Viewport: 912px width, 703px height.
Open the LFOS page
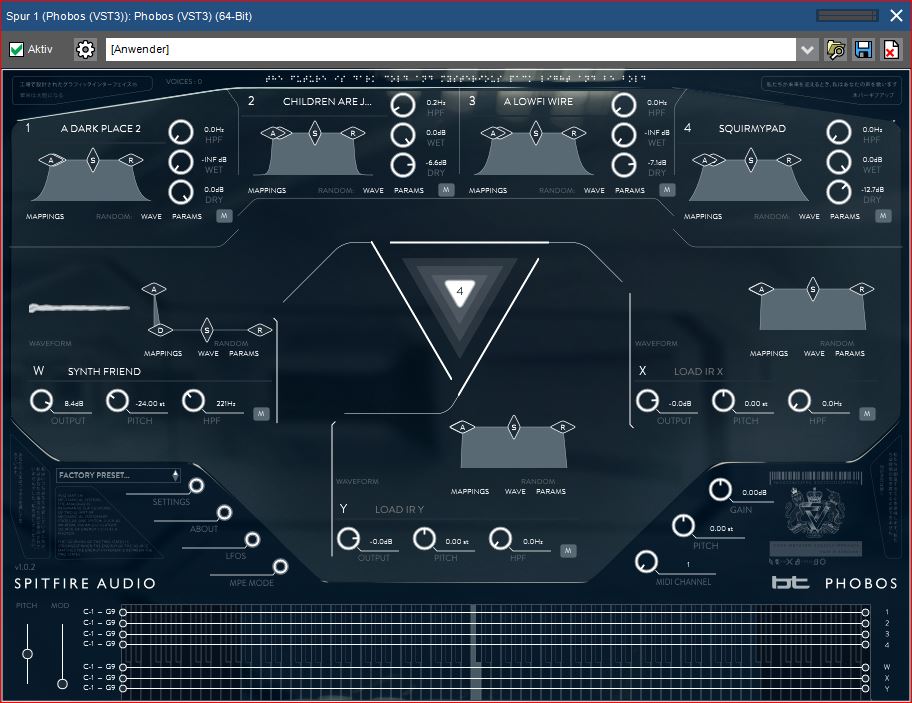(x=252, y=540)
